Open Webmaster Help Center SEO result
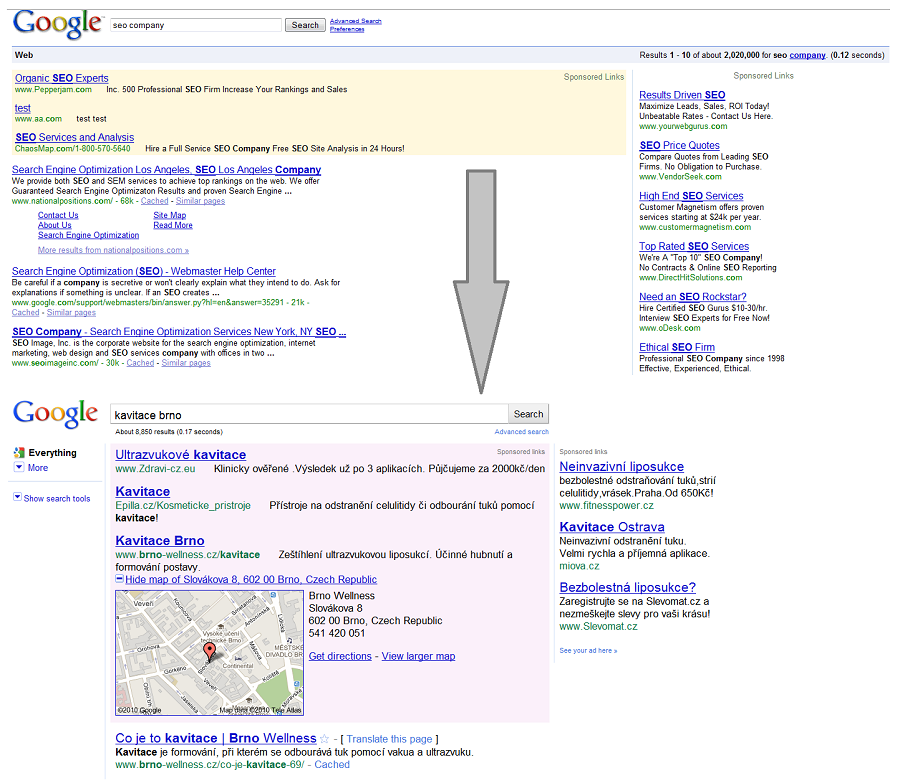Viewport: 900px width, 783px height. coord(143,272)
